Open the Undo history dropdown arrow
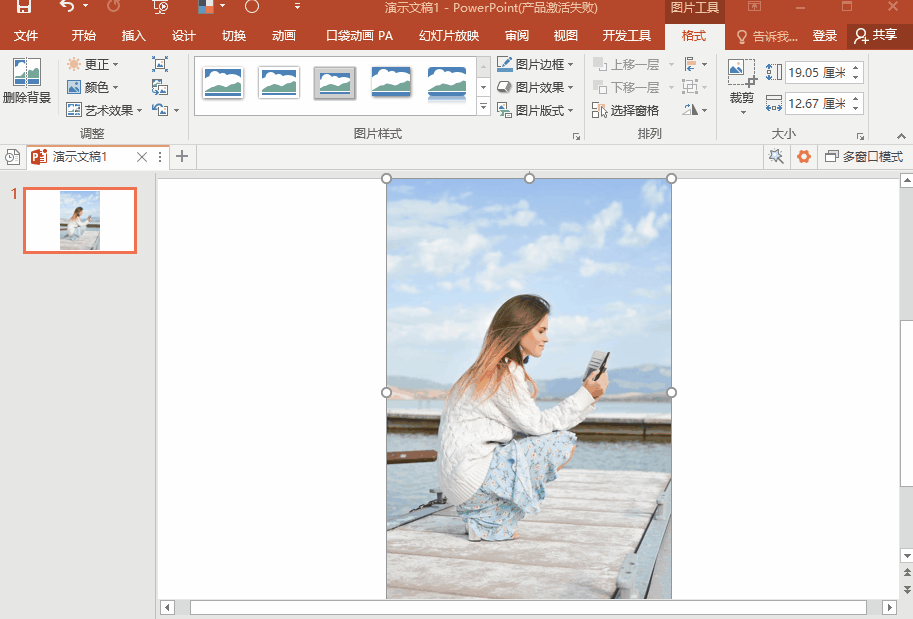 tap(86, 6)
